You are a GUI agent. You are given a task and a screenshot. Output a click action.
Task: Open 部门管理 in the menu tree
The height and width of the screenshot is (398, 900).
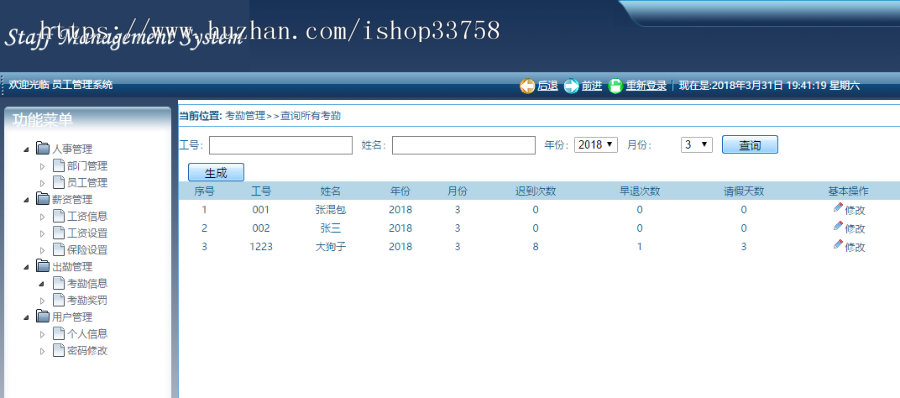(x=87, y=166)
